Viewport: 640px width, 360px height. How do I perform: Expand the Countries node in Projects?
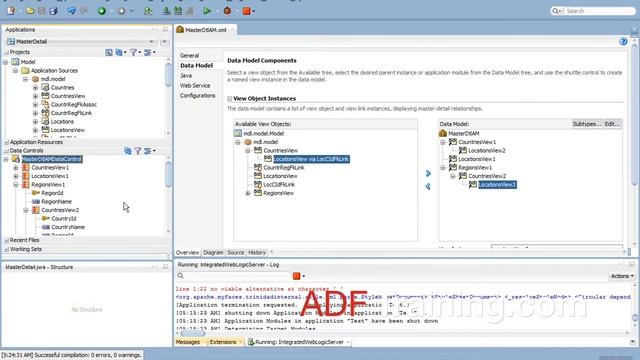(x=36, y=88)
